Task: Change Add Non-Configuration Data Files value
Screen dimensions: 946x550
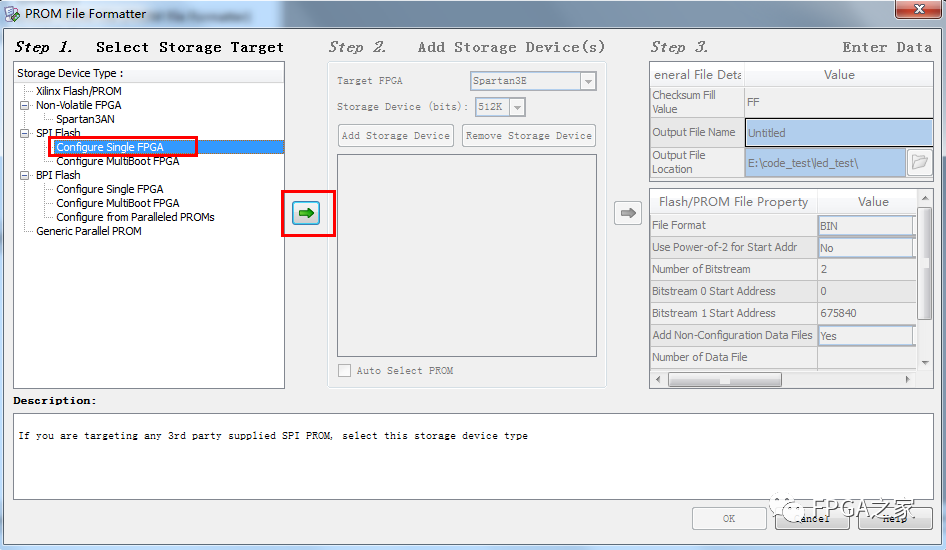Action: tap(866, 336)
